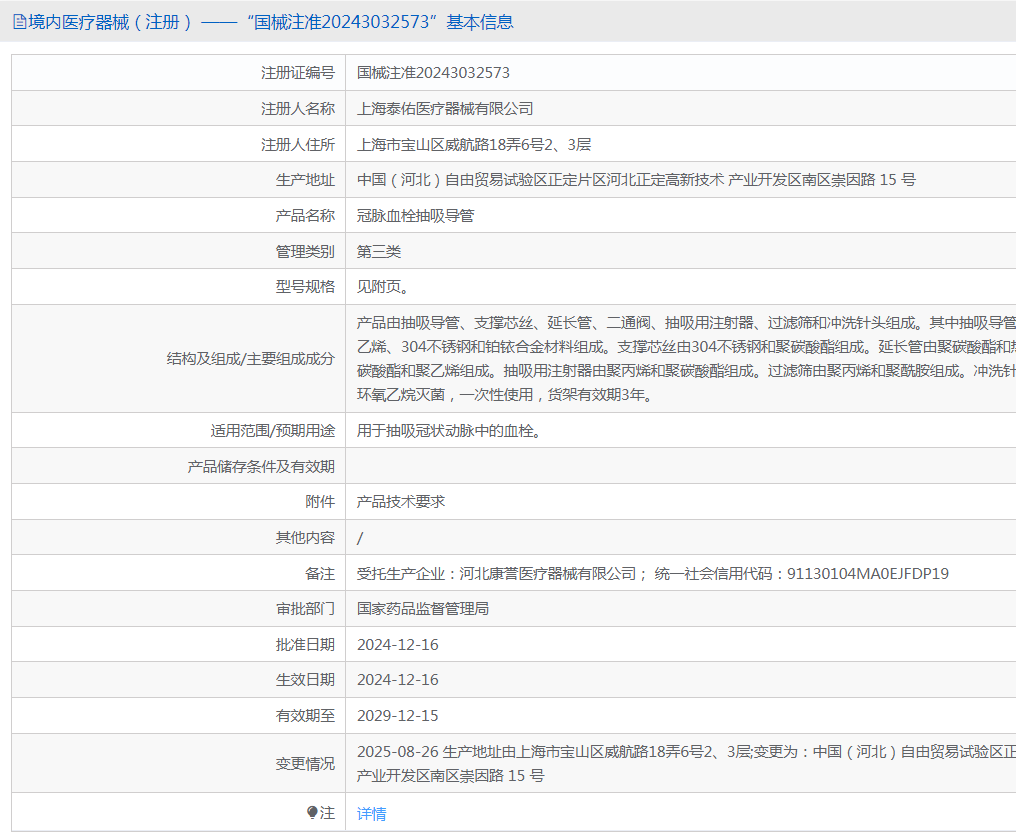Click the credit code 91130104MA0EJFDP19

(x=868, y=574)
